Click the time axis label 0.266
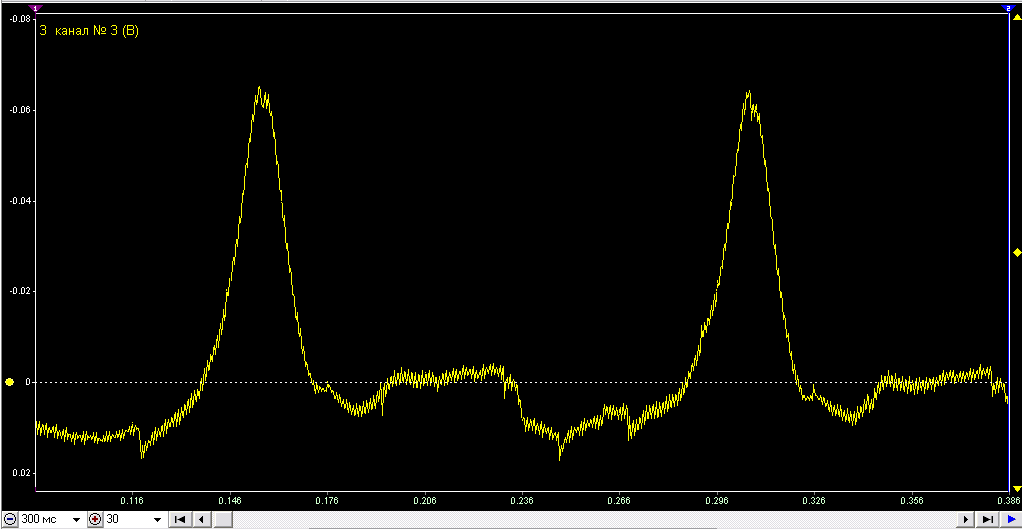Viewport: 1022px width, 529px height. point(619,501)
